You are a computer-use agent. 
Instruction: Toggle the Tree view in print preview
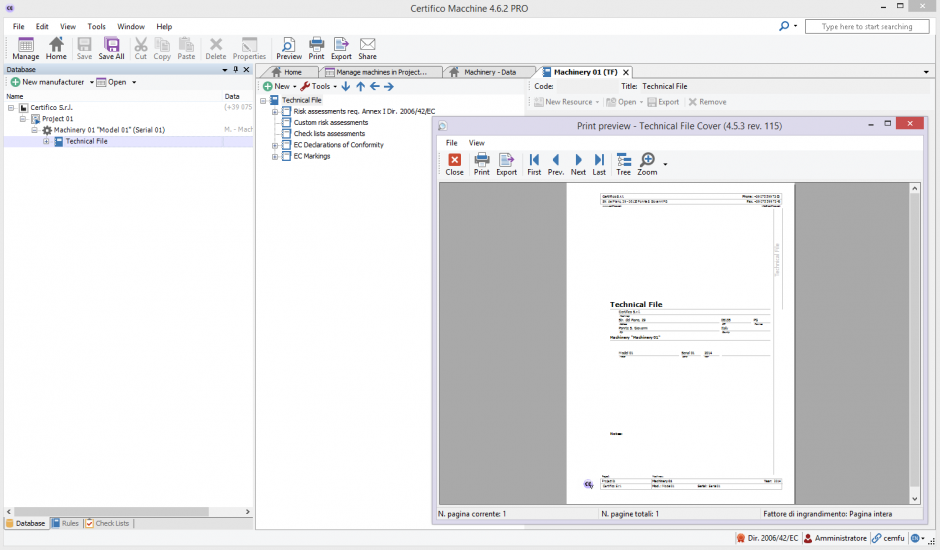pos(623,164)
